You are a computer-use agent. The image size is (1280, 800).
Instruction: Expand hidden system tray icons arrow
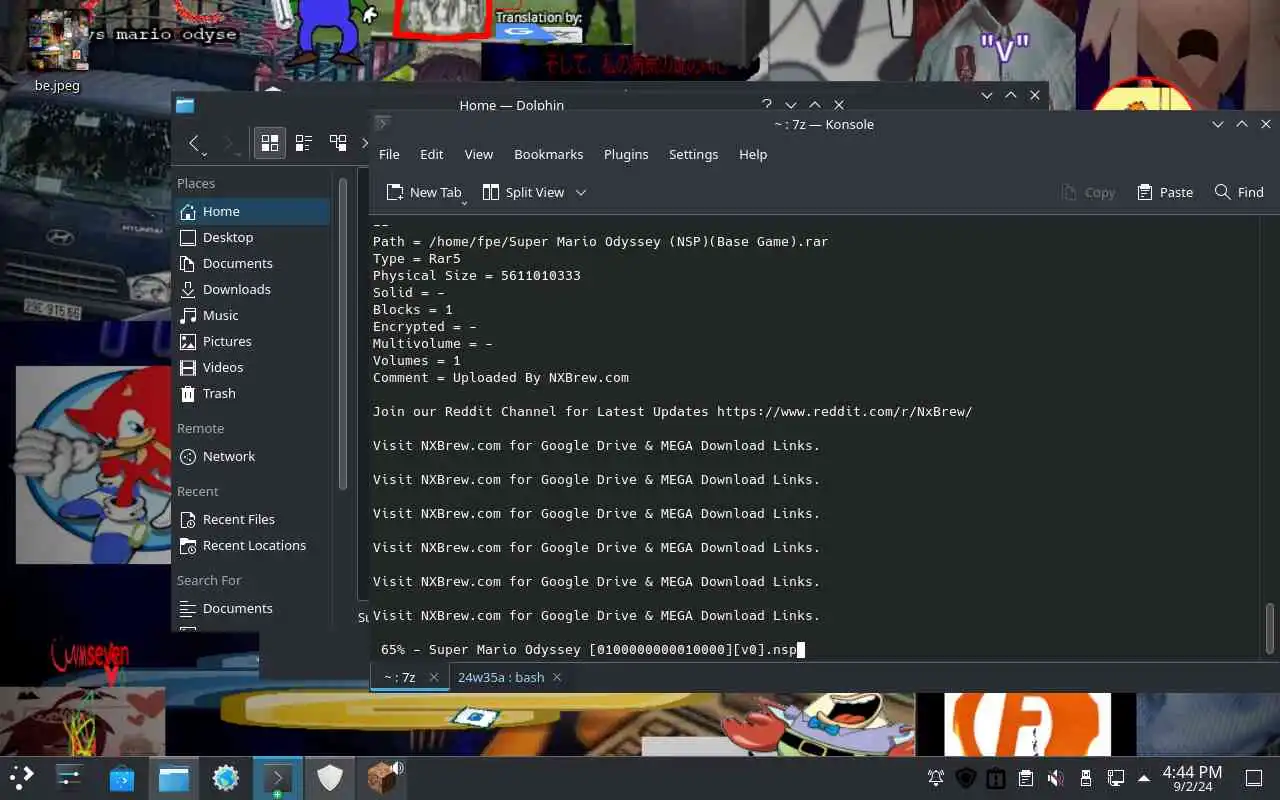click(1145, 778)
